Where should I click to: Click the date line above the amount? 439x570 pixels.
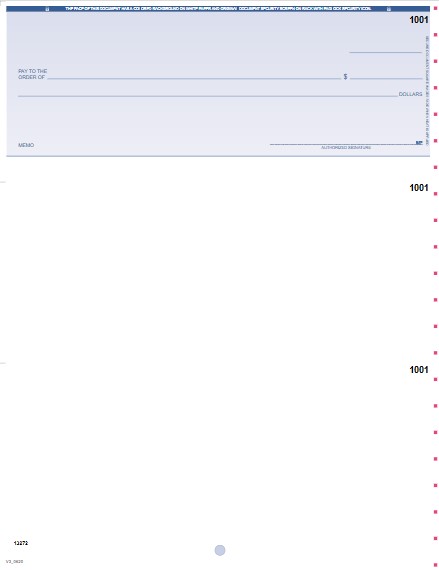click(x=386, y=52)
